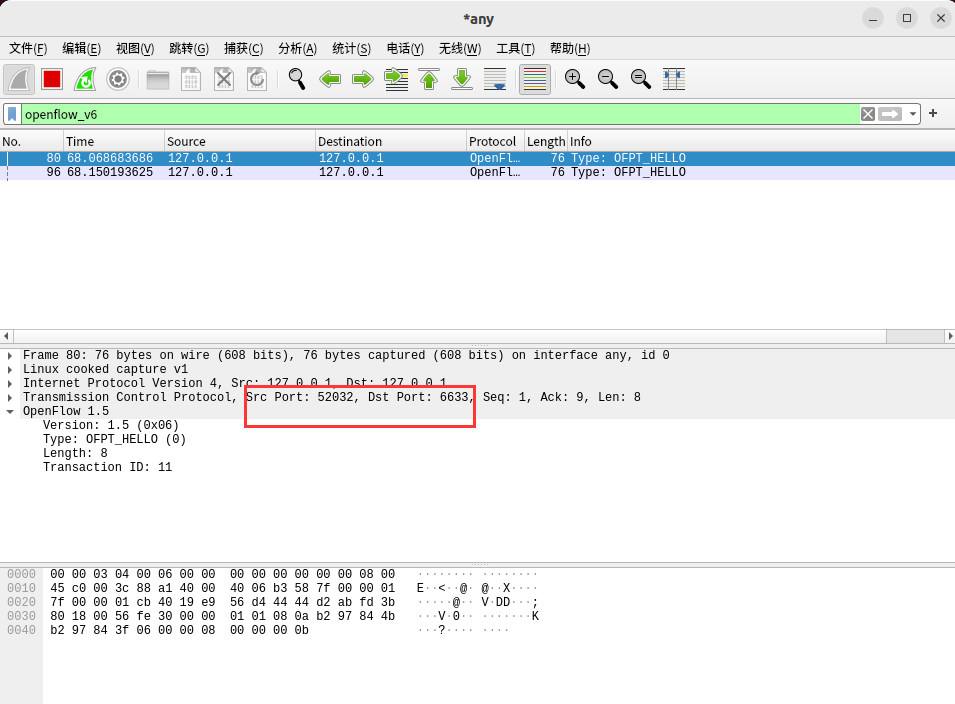The width and height of the screenshot is (955, 704).
Task: Select packet 96 OFPT_HELLO row
Action: 478,172
